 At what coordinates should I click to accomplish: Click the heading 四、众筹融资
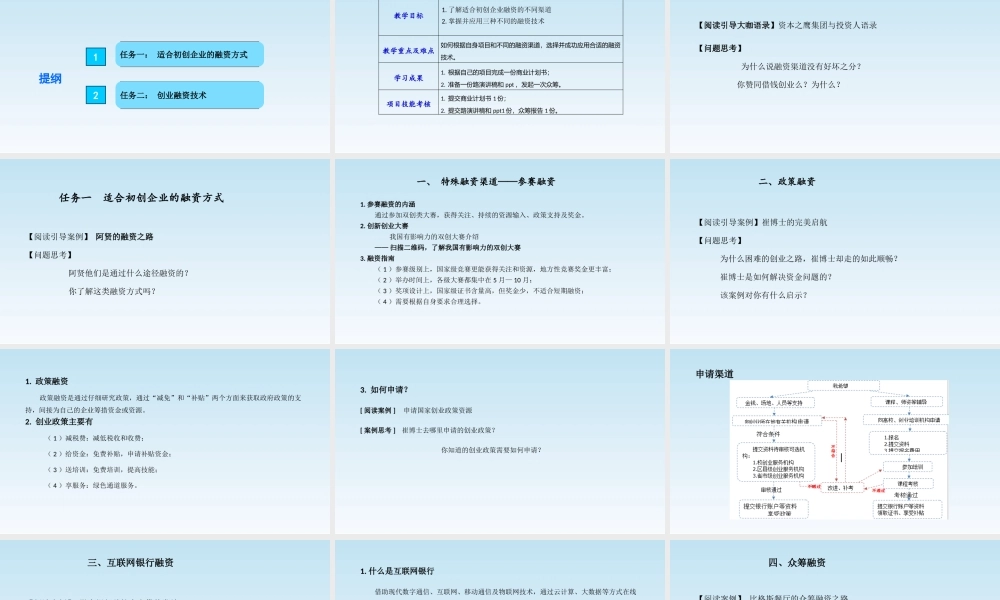800,563
